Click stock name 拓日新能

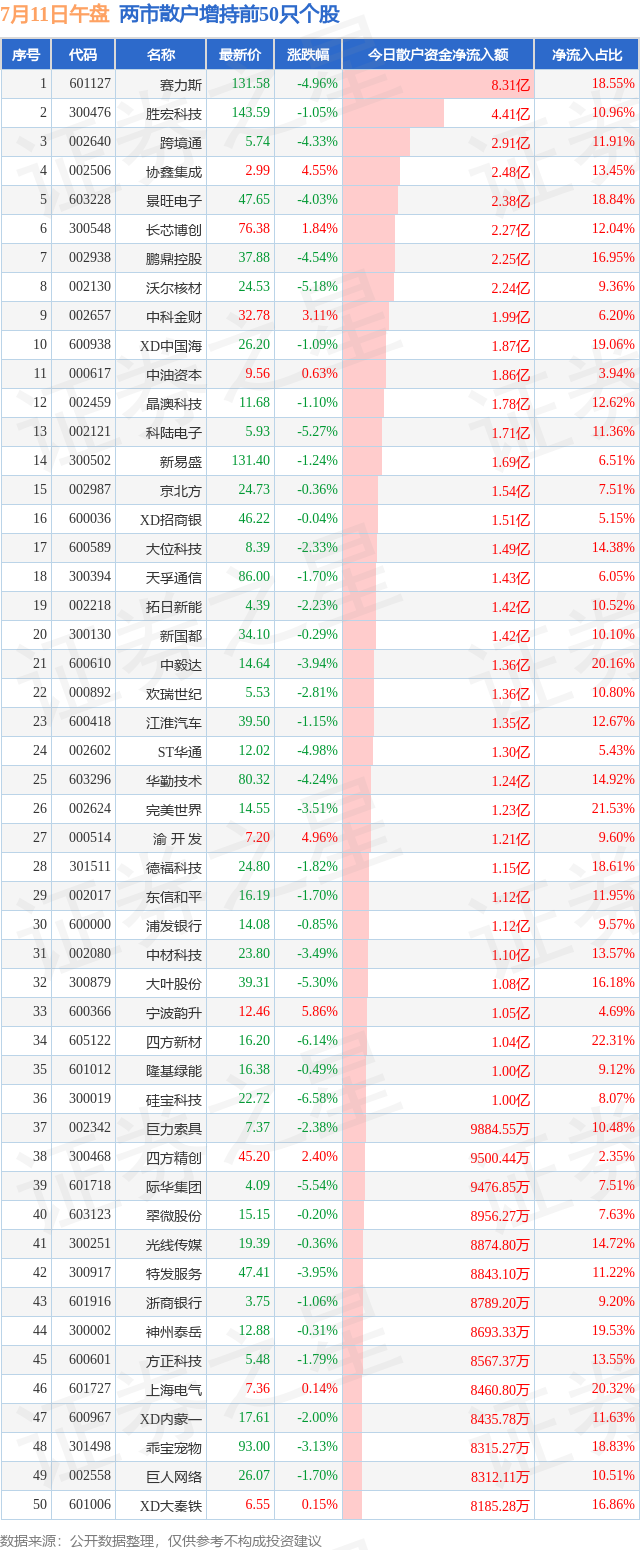coord(174,607)
